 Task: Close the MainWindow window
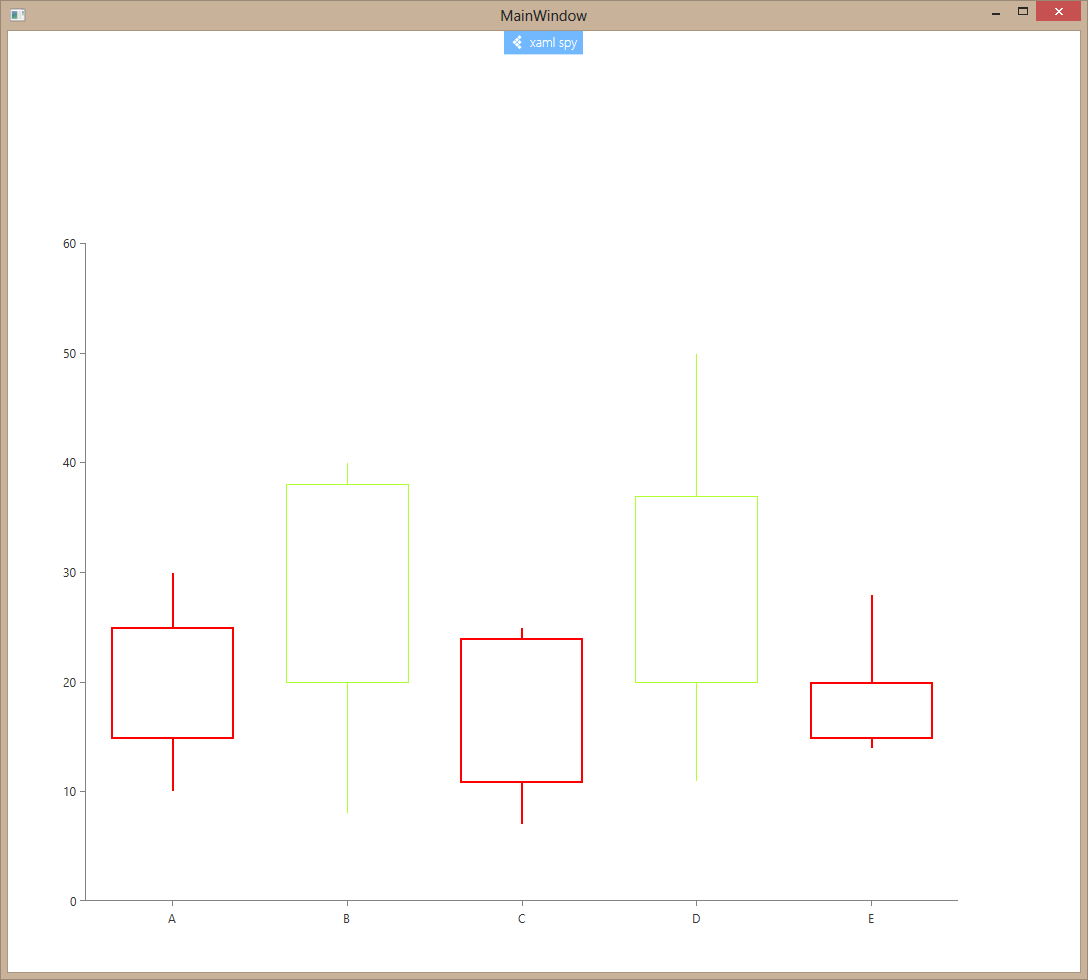(x=1058, y=11)
